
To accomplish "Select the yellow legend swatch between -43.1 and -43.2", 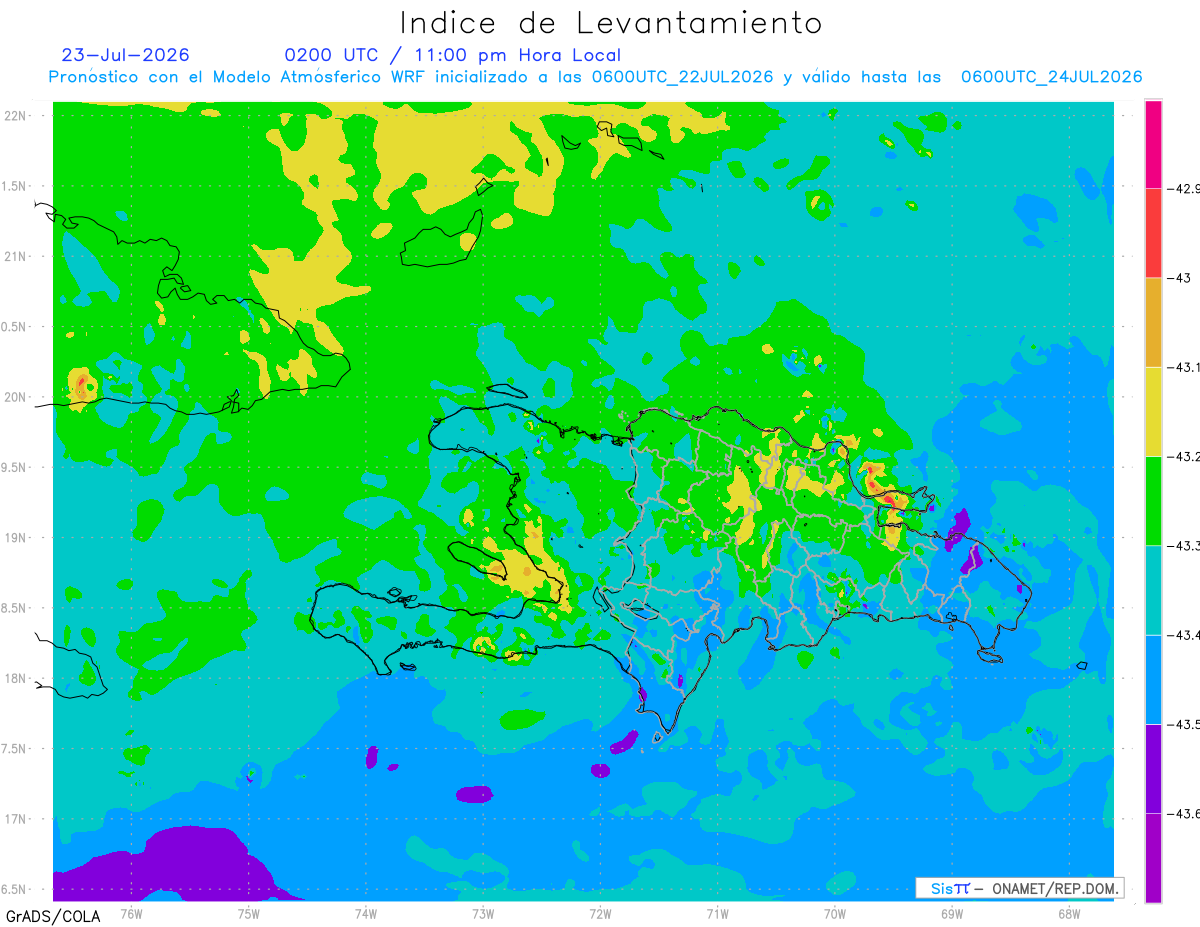I will click(1153, 411).
